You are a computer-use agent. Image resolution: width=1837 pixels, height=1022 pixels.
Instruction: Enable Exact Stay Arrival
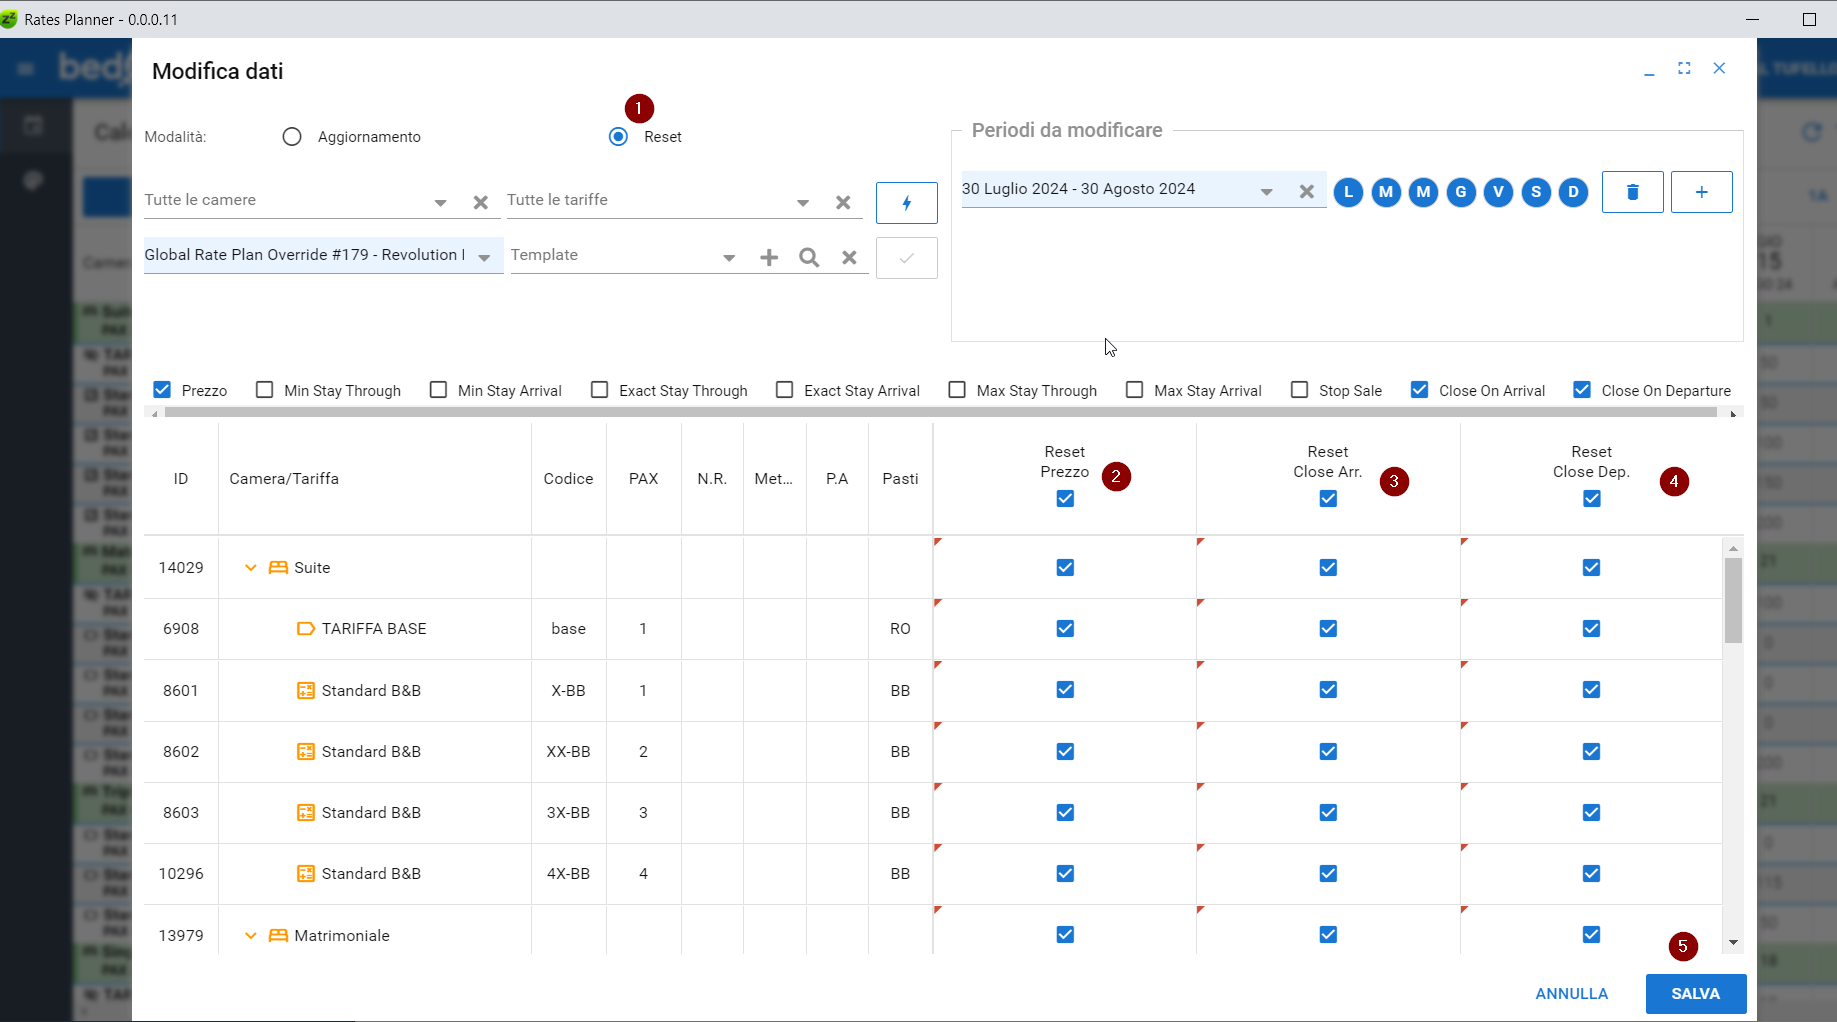[785, 390]
